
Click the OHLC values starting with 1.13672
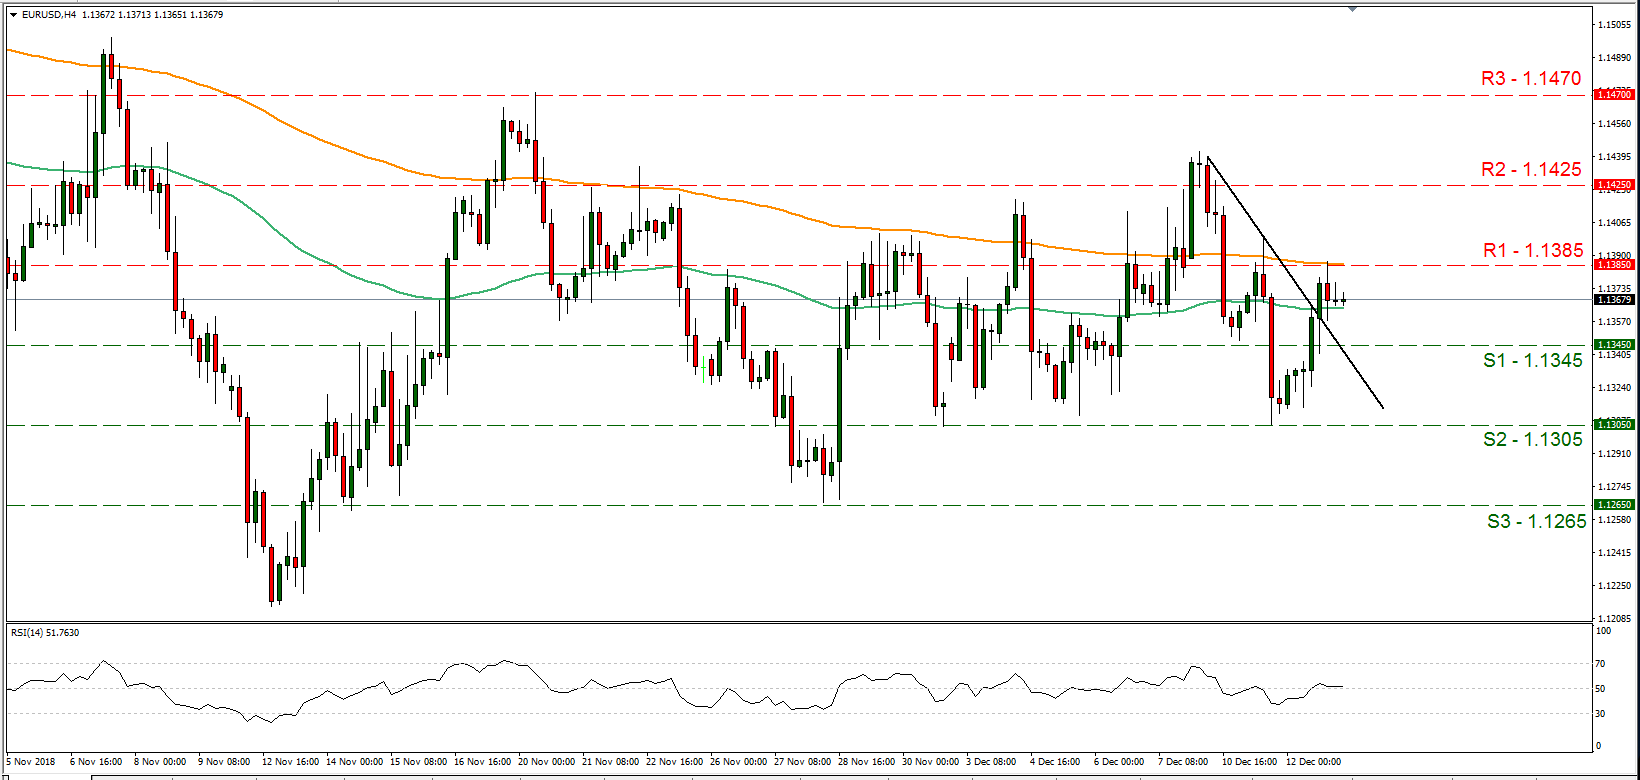point(152,15)
